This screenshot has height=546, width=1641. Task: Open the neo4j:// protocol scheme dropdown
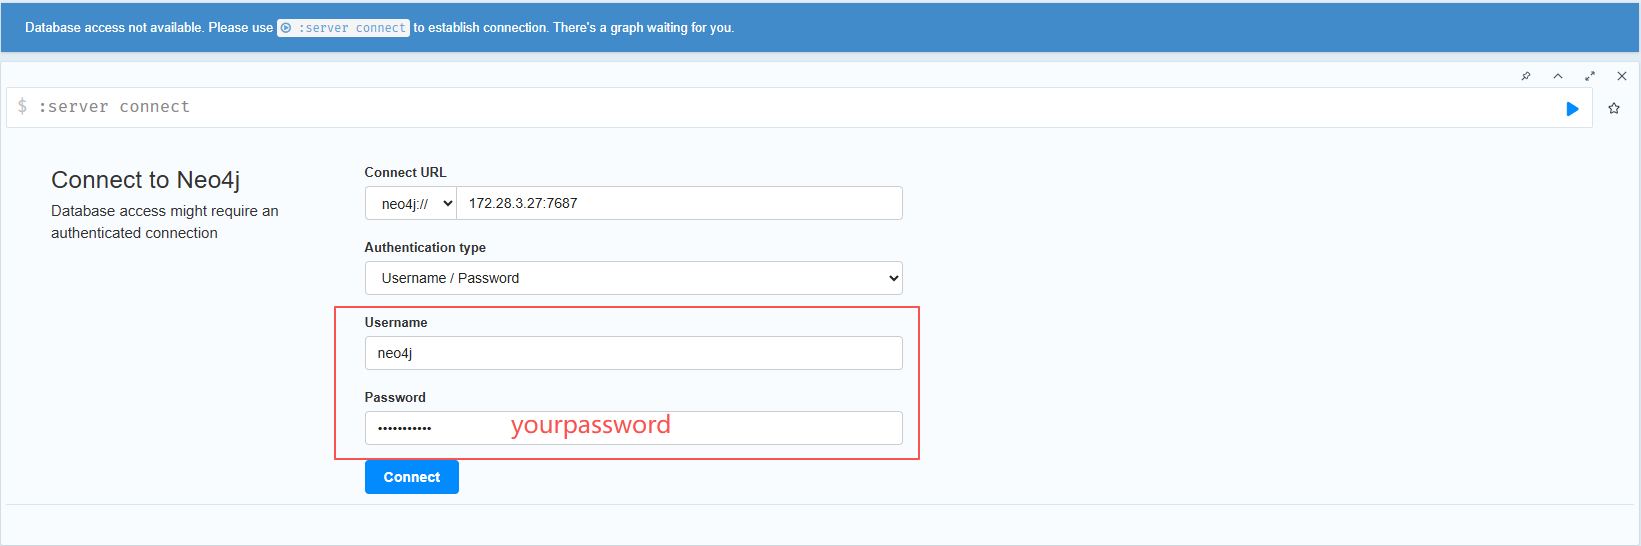click(x=411, y=203)
